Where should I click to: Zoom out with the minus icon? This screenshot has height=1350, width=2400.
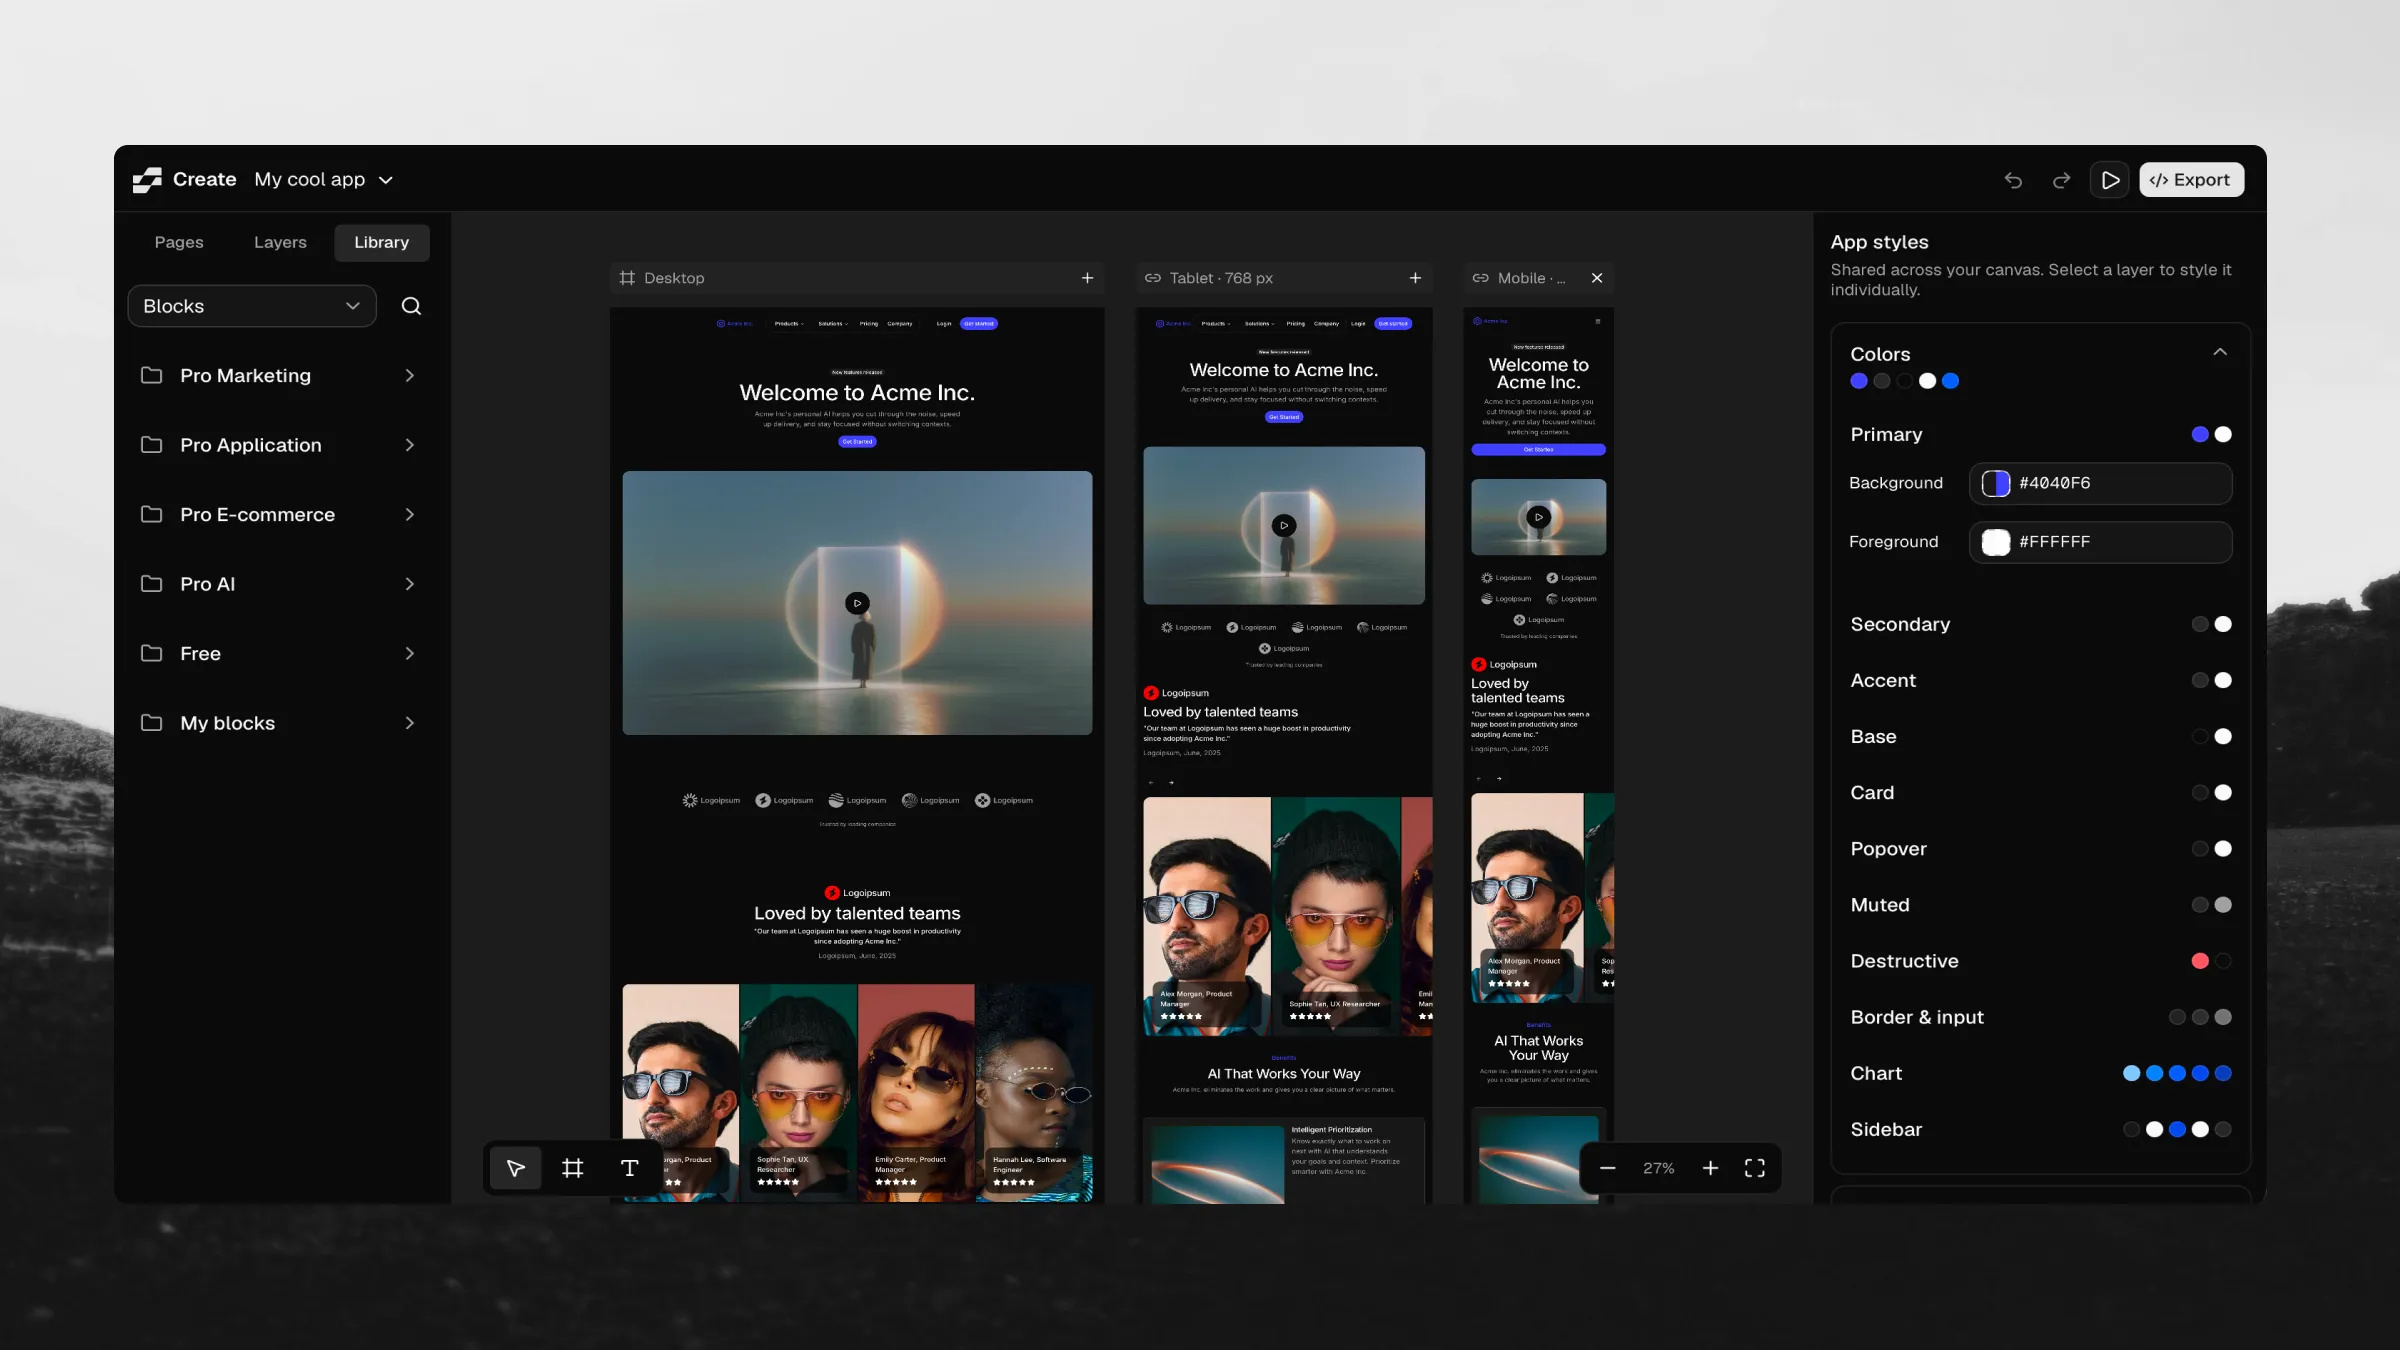[x=1607, y=1168]
